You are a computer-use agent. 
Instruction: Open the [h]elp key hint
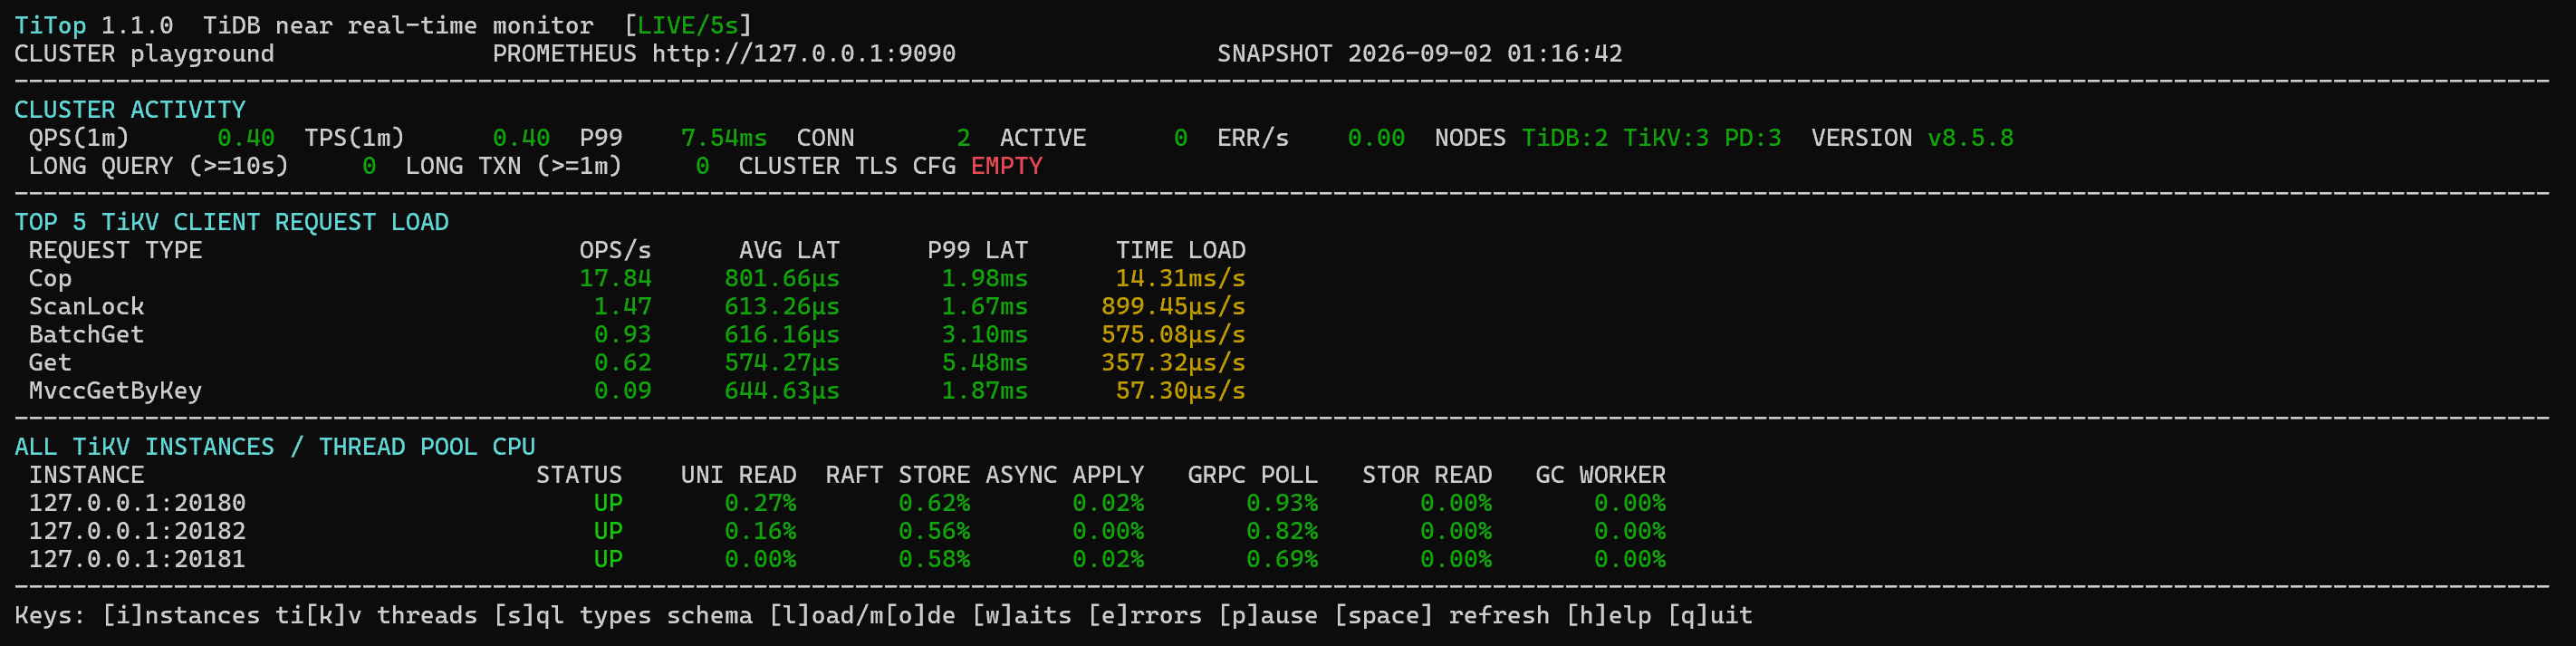(1609, 615)
